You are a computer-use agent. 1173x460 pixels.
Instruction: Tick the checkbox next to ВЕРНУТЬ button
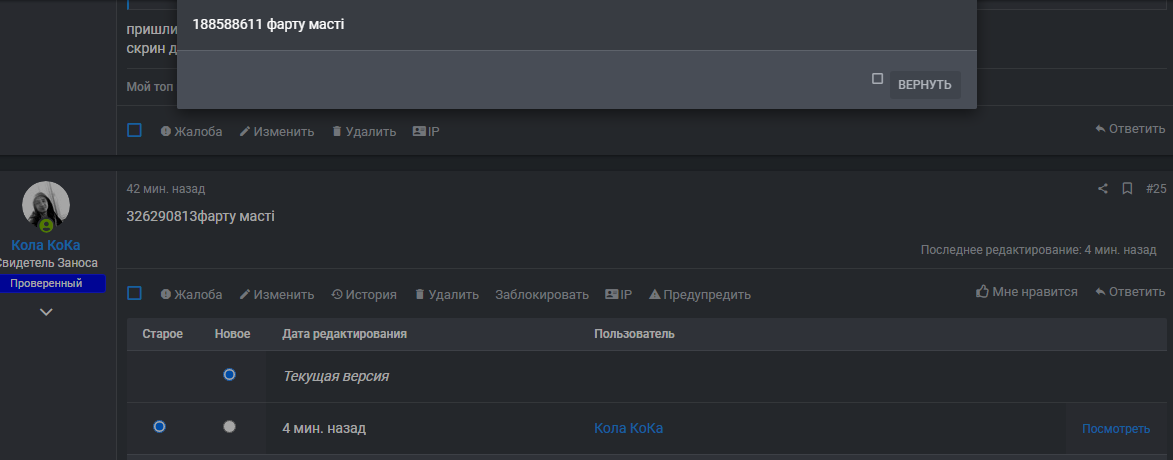click(x=877, y=78)
